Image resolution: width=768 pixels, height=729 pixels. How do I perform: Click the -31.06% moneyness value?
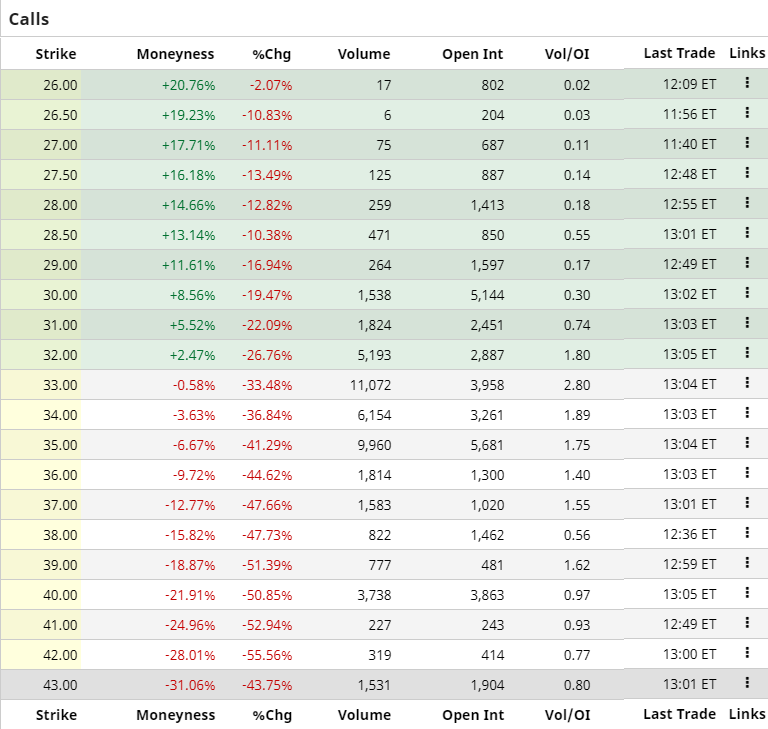[190, 685]
